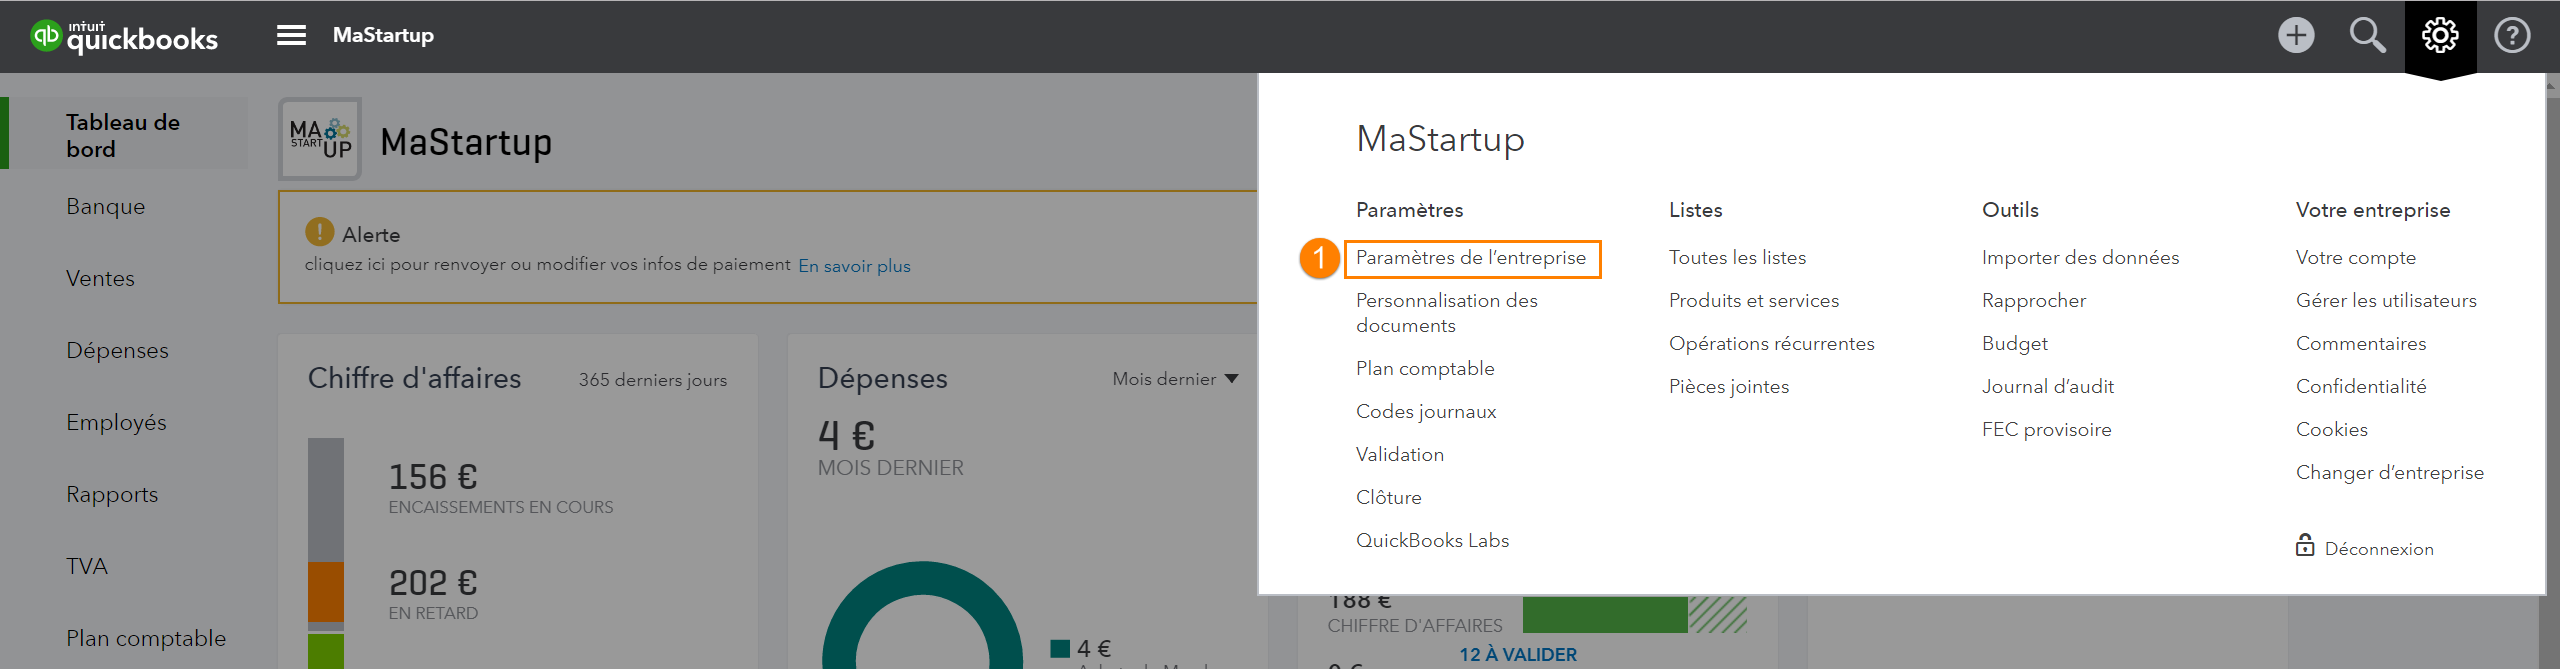The width and height of the screenshot is (2560, 669).
Task: Open Validation settings
Action: pyautogui.click(x=1400, y=454)
